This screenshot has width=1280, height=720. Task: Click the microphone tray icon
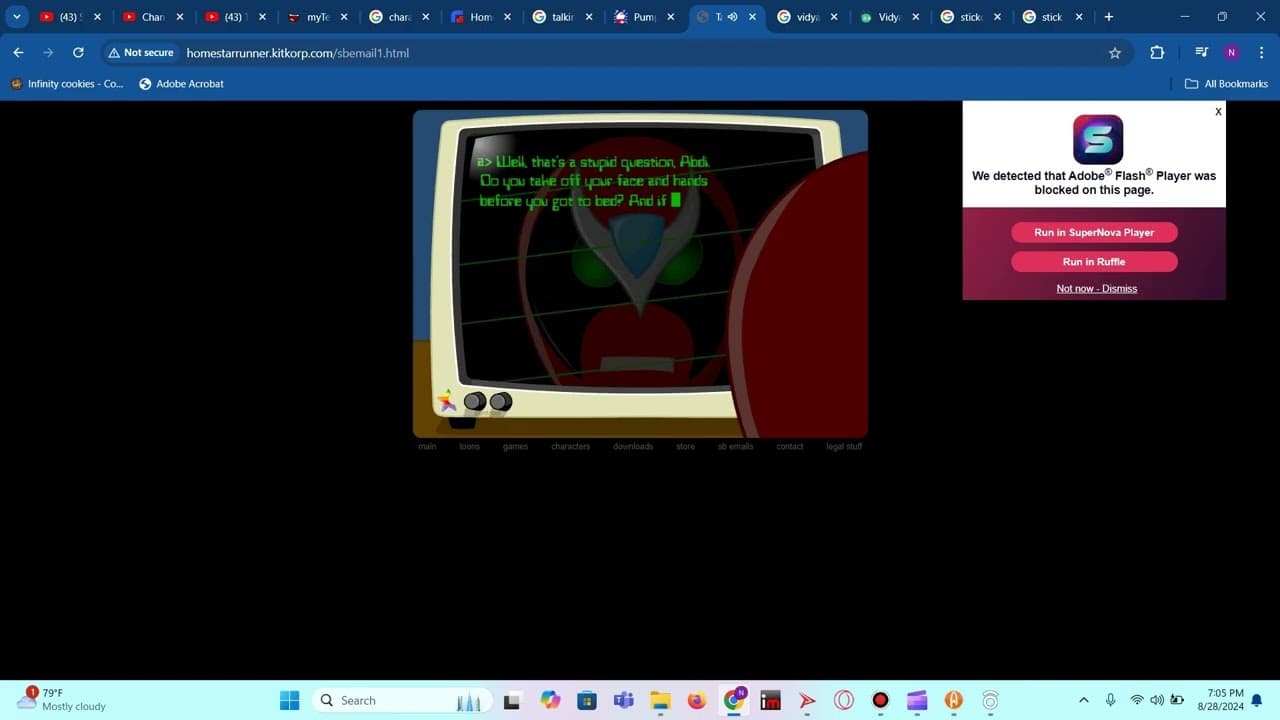coord(1110,700)
